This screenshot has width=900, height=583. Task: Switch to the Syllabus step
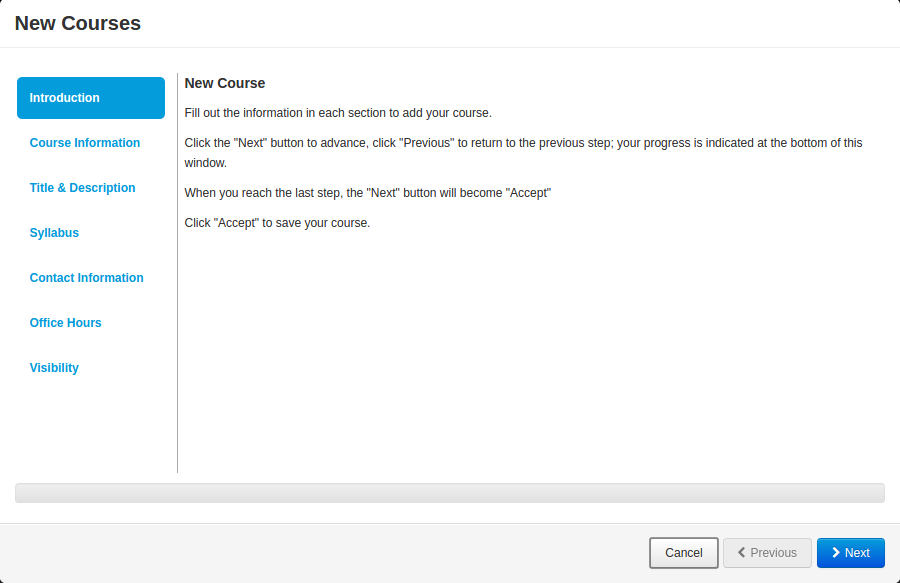pos(55,233)
